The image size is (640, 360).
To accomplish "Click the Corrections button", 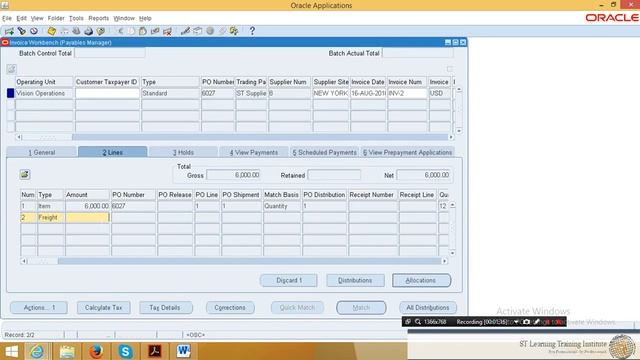I will [230, 307].
